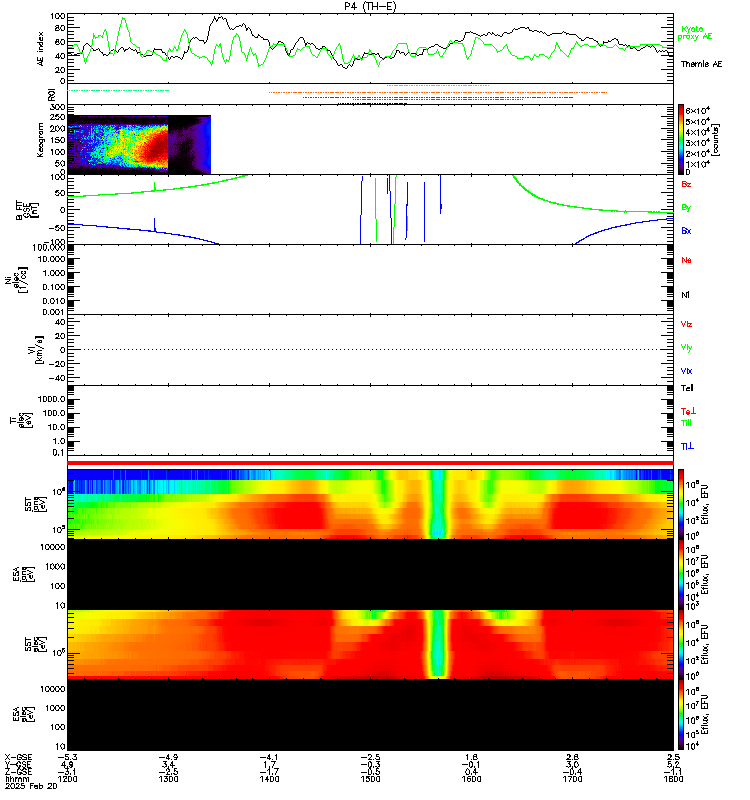Click the Ti elec [eV] axis label
The height and width of the screenshot is (800, 750).
pyautogui.click(x=22, y=420)
